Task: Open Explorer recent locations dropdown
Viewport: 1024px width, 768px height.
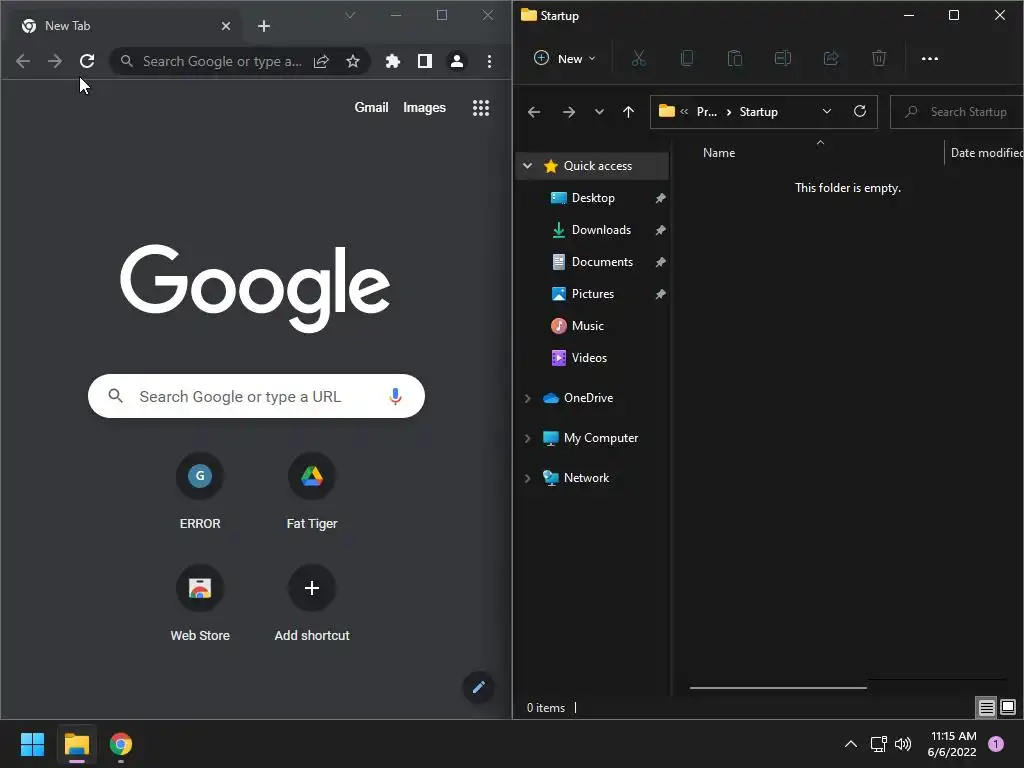Action: pyautogui.click(x=599, y=112)
